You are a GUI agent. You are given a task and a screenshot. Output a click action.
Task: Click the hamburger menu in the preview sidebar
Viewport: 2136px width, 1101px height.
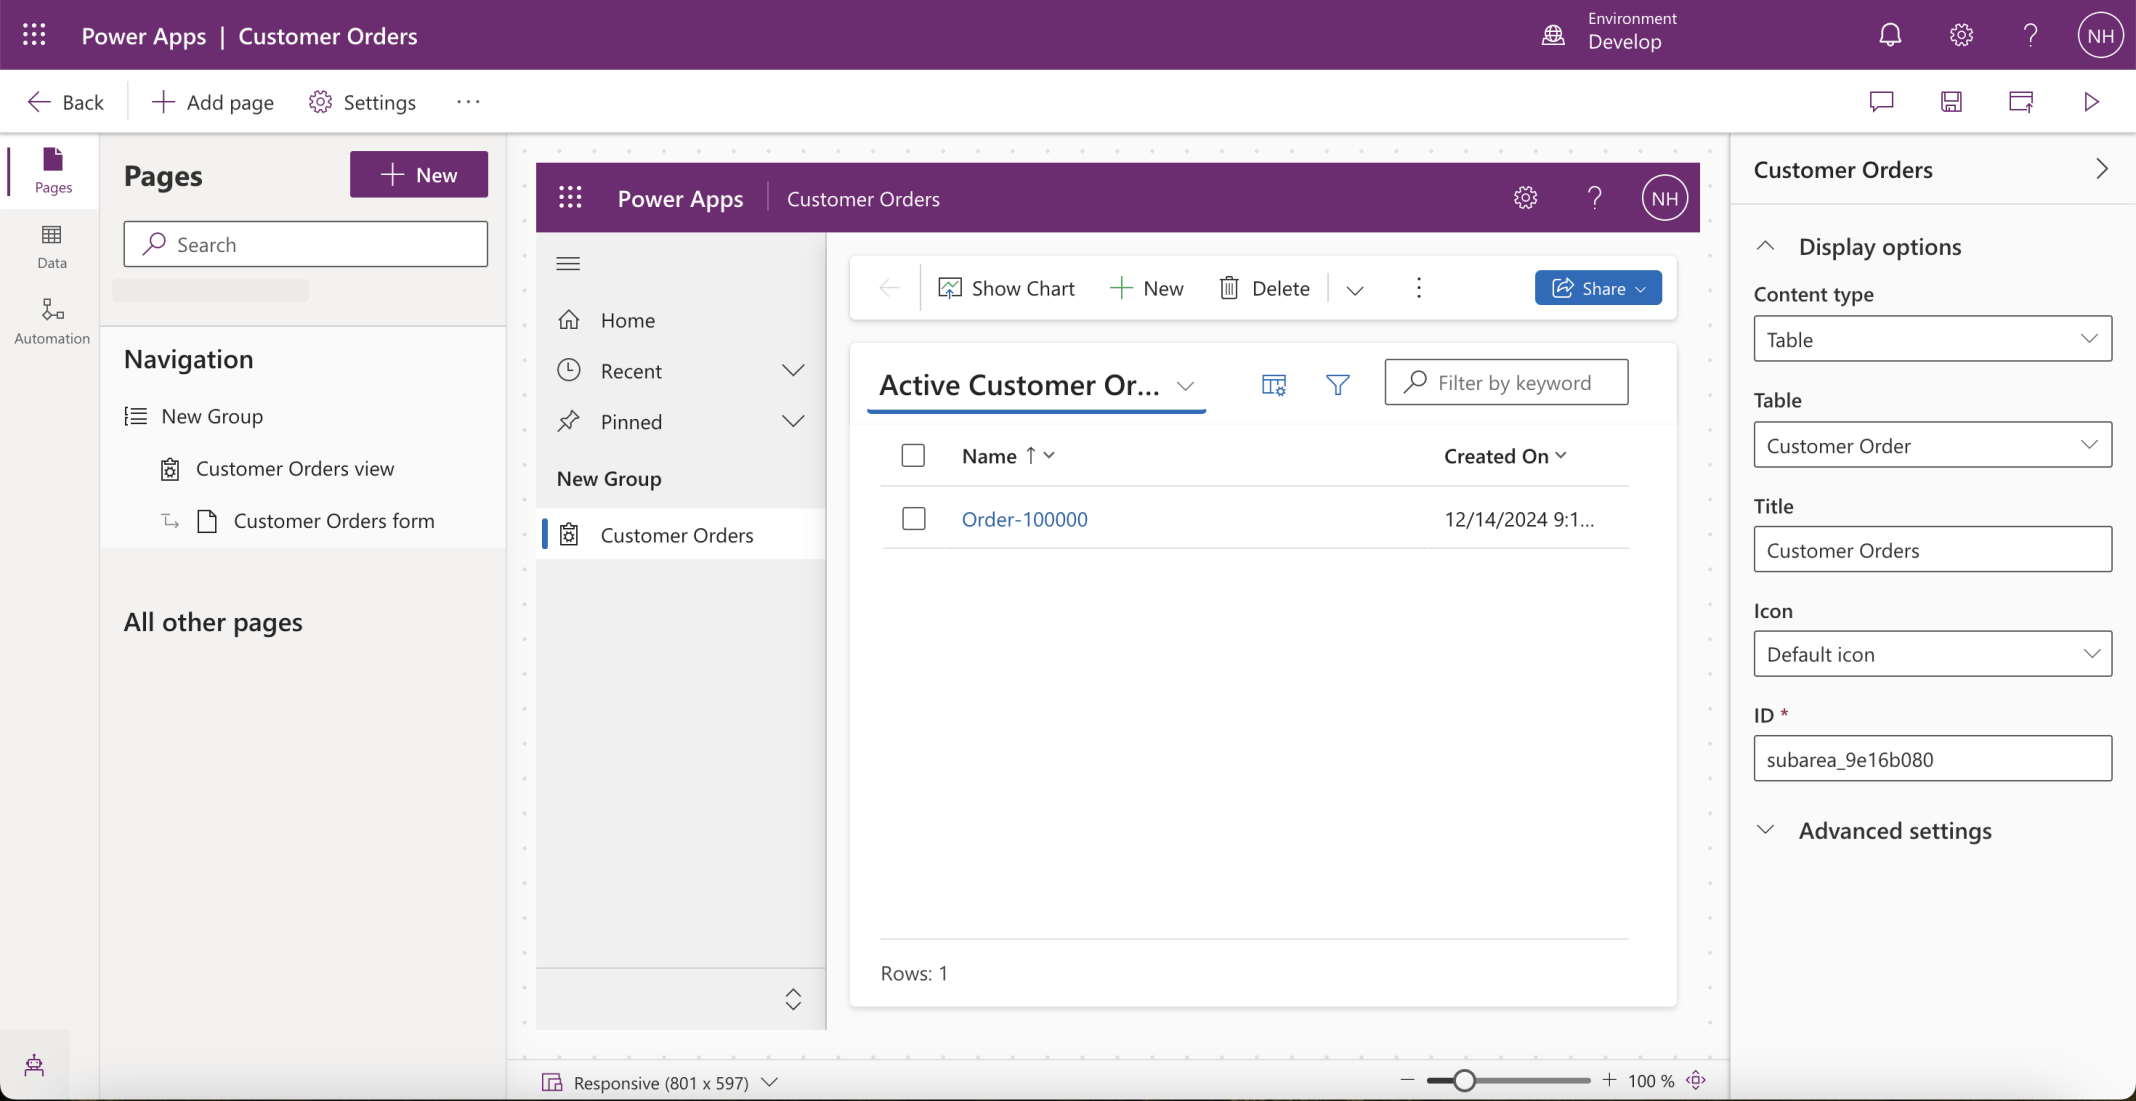pos(568,264)
